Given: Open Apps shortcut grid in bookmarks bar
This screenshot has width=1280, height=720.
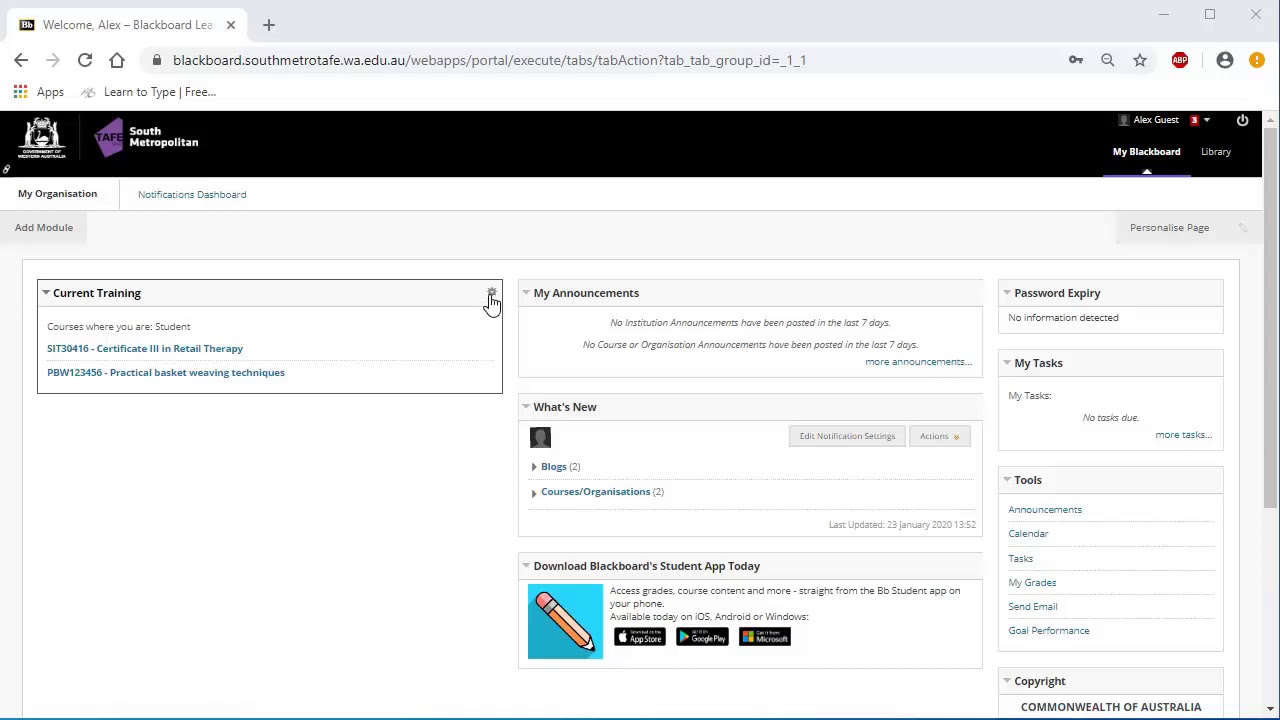Looking at the screenshot, I should (x=39, y=92).
